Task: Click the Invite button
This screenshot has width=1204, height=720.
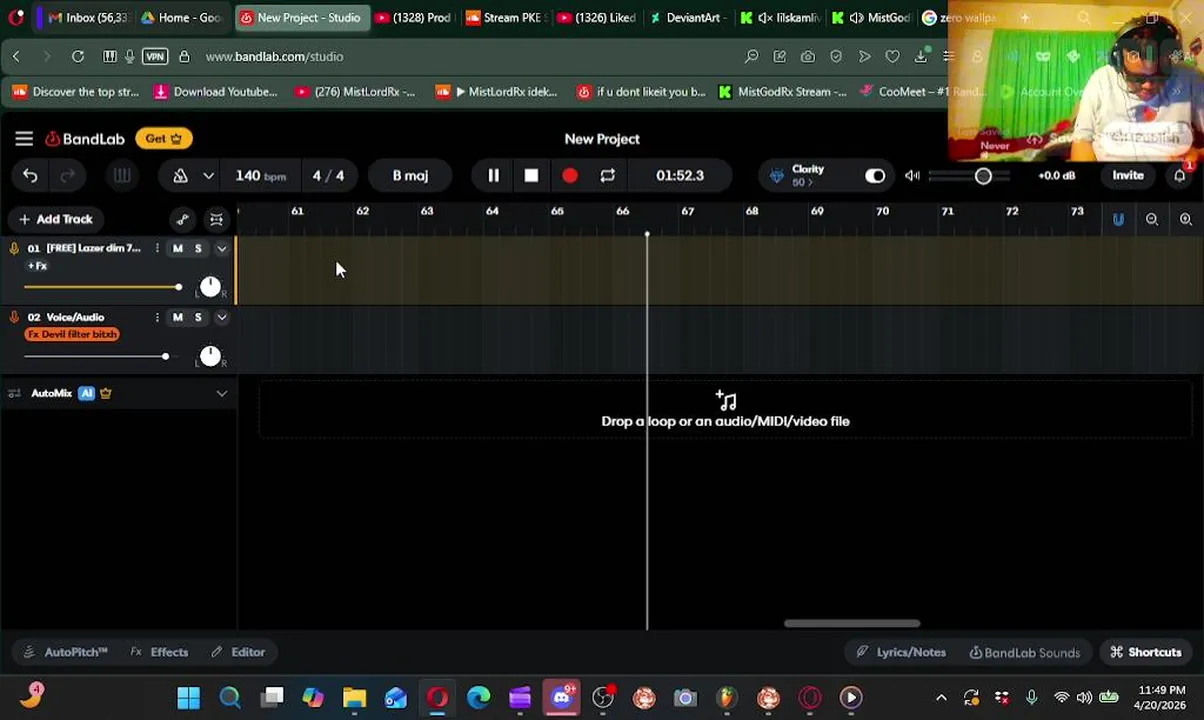Action: [x=1128, y=176]
